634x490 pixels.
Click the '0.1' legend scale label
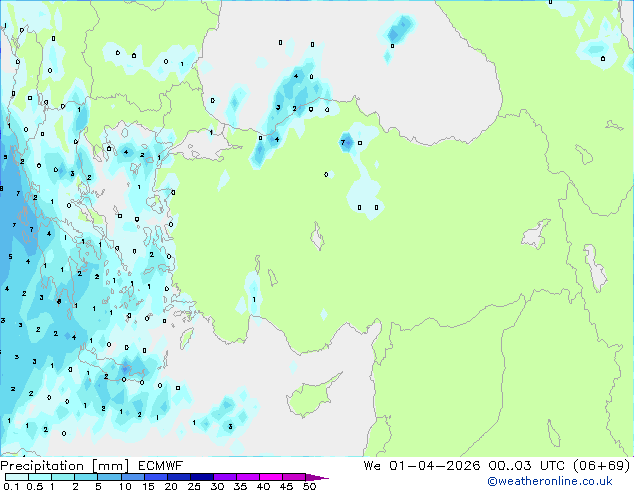pyautogui.click(x=11, y=486)
